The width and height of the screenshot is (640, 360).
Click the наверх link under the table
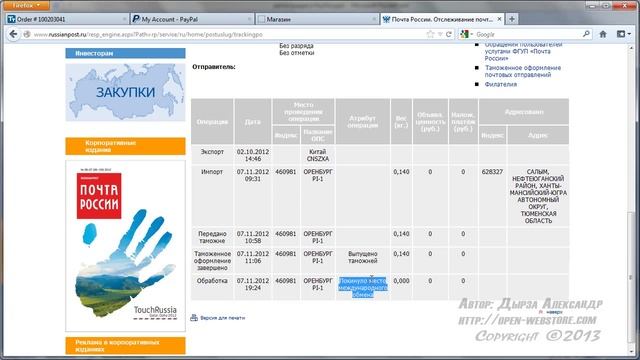[554, 312]
